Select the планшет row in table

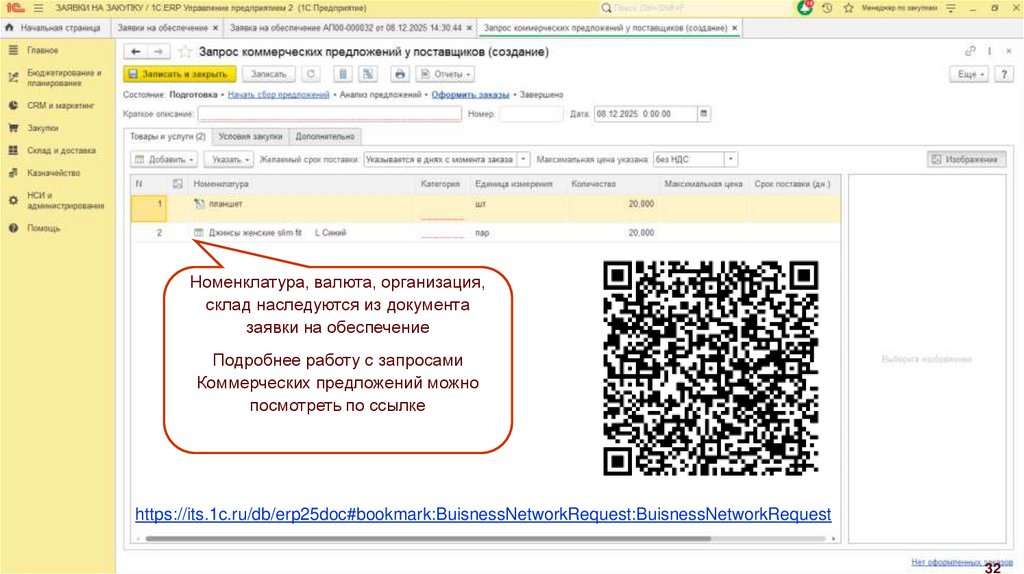[485, 209]
